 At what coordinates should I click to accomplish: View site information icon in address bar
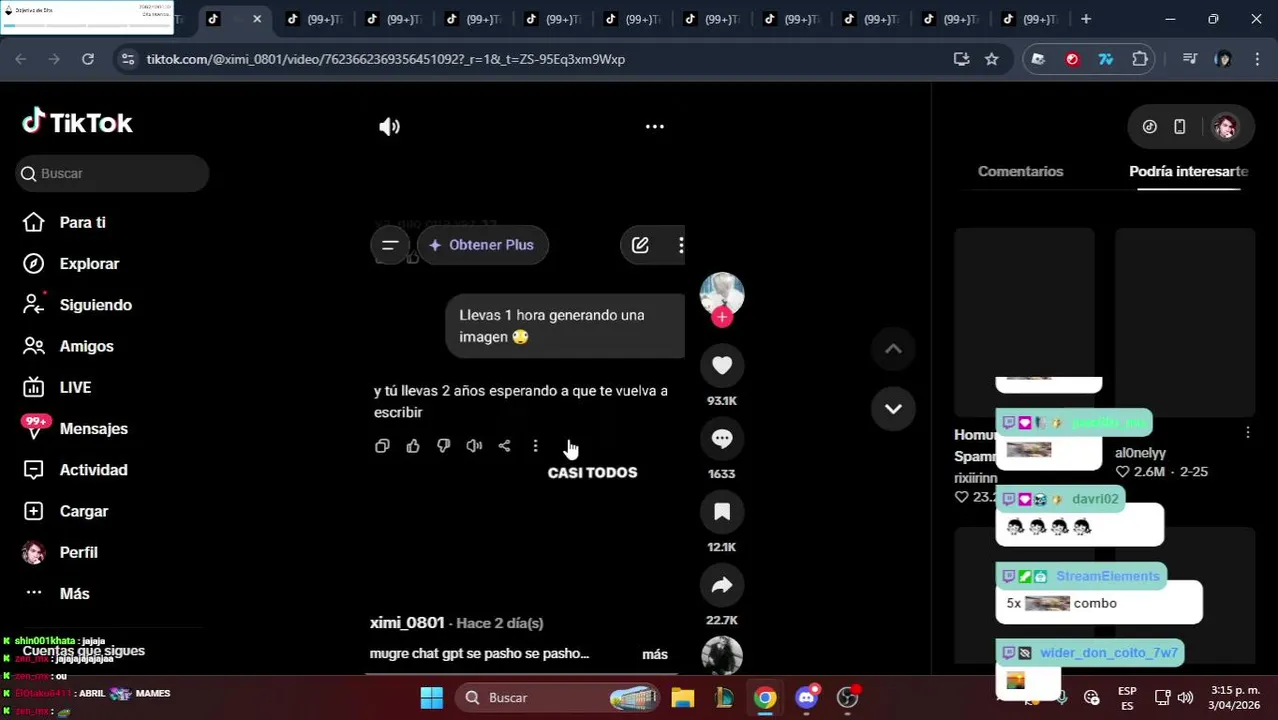click(127, 59)
